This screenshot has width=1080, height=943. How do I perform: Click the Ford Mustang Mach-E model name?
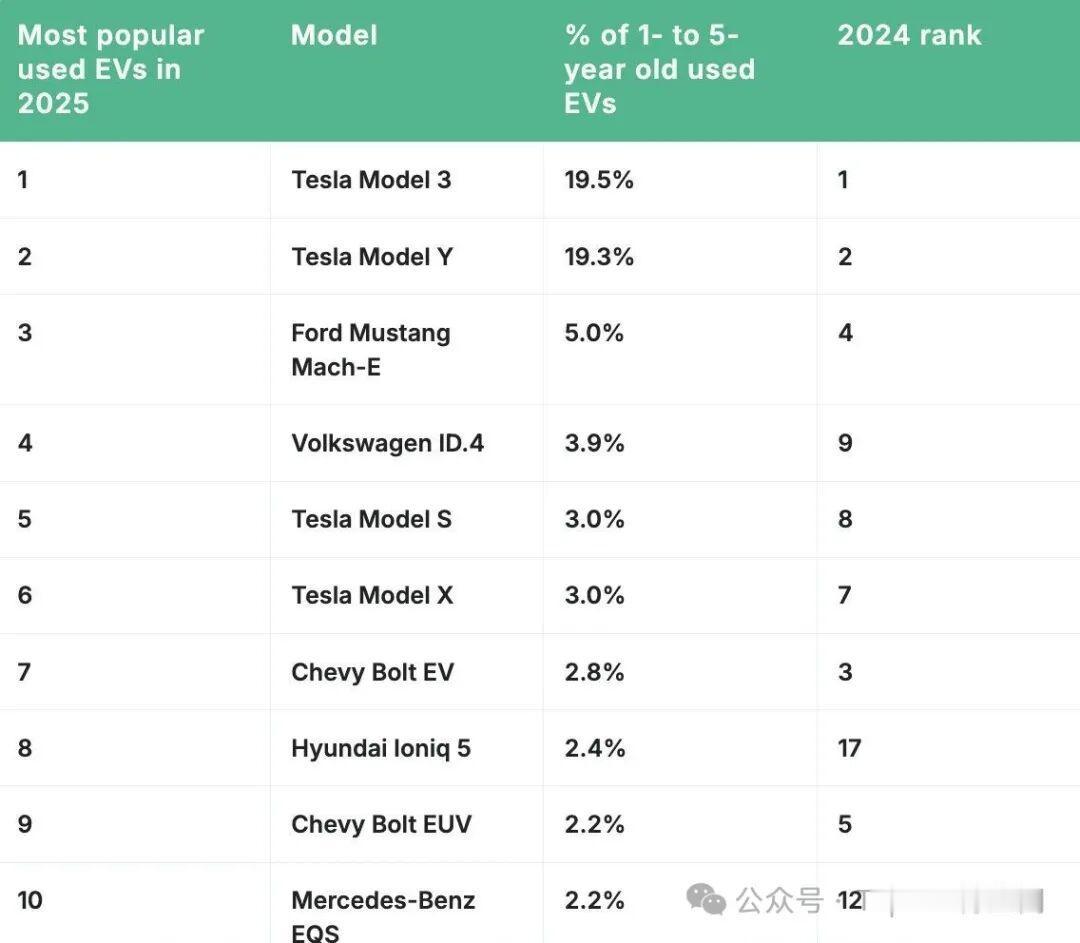[370, 350]
